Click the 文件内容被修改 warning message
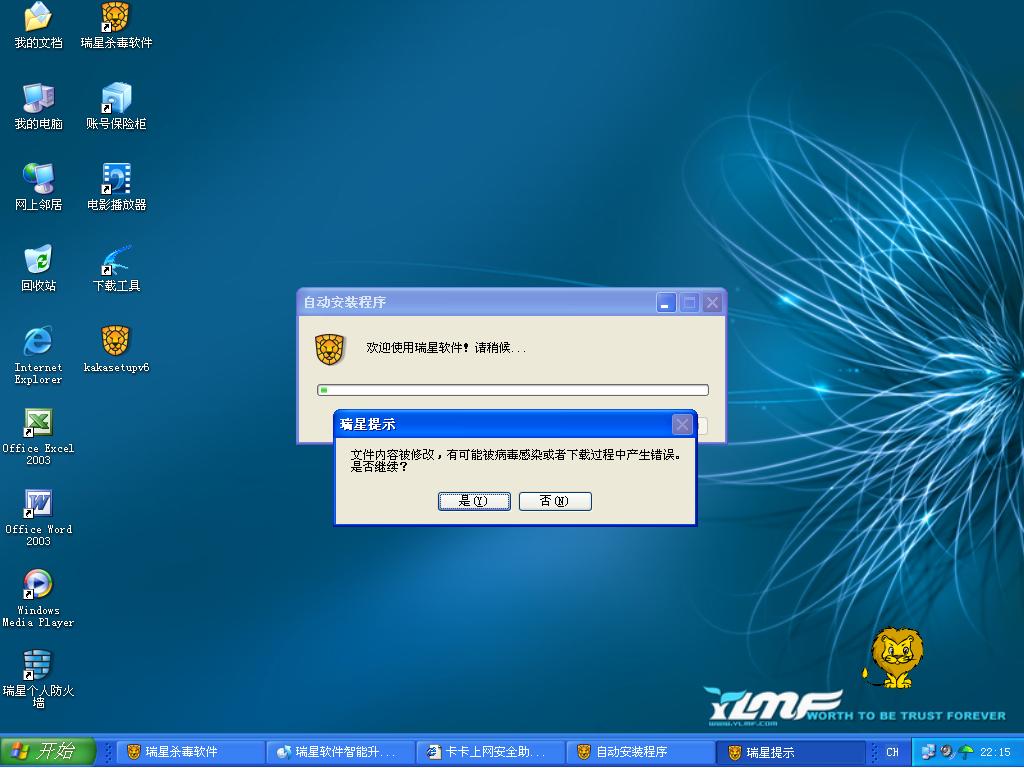 tap(516, 460)
